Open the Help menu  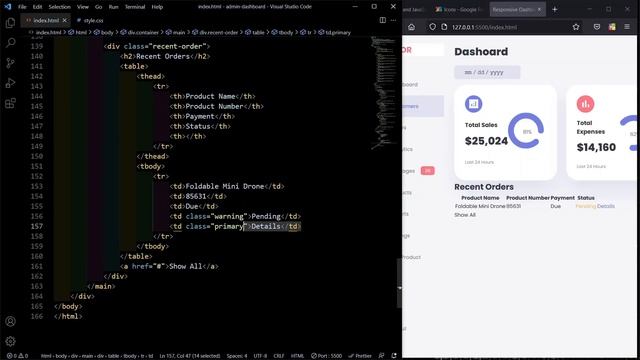click(x=157, y=7)
